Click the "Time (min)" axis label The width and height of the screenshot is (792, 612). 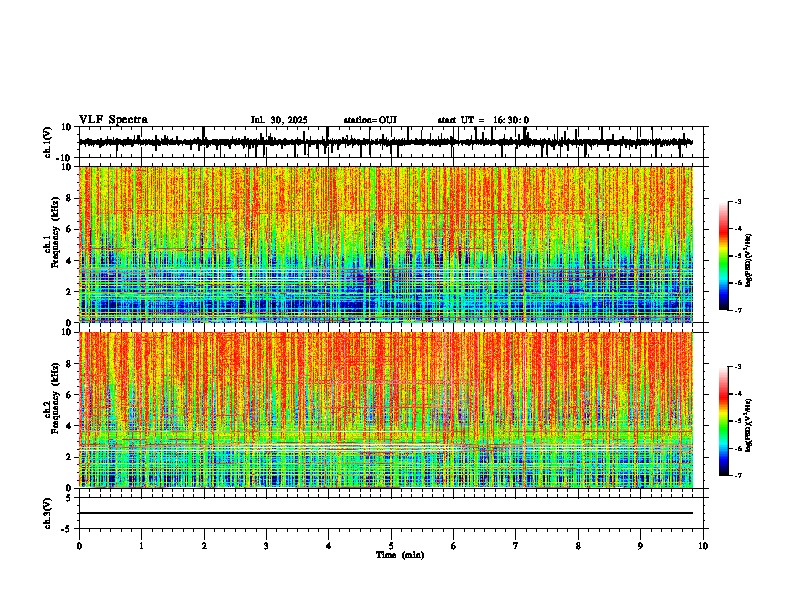[x=400, y=555]
